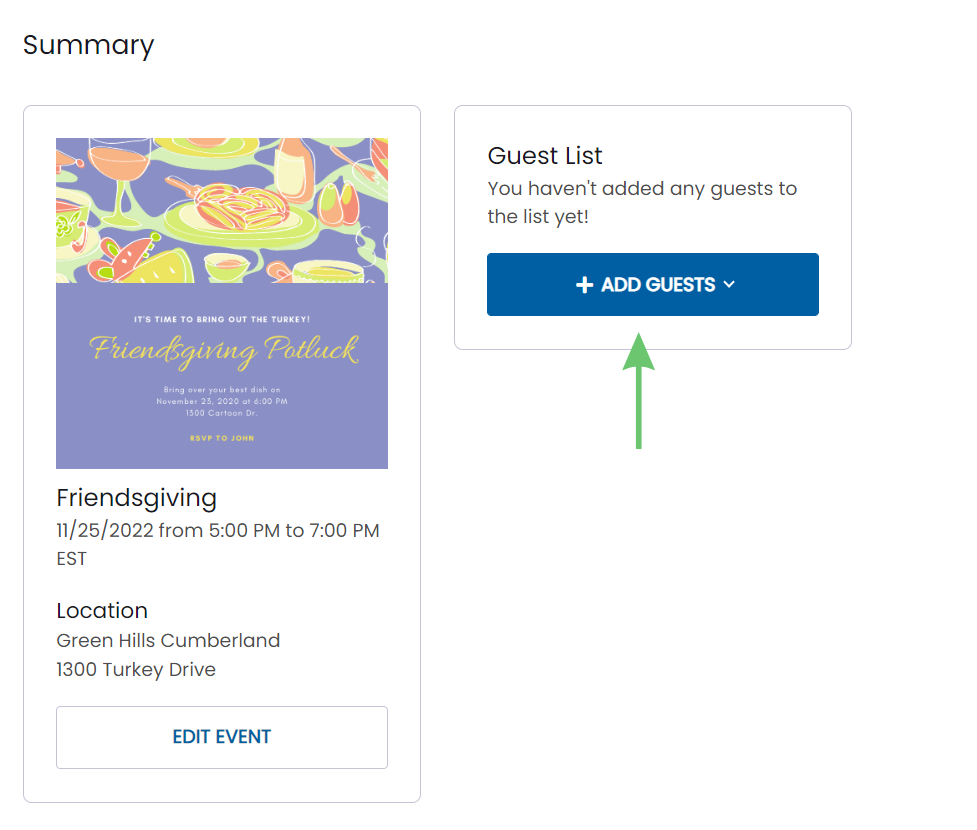Click RSVP TO JOHN on the invitation
This screenshot has height=830, width=977.
222,438
